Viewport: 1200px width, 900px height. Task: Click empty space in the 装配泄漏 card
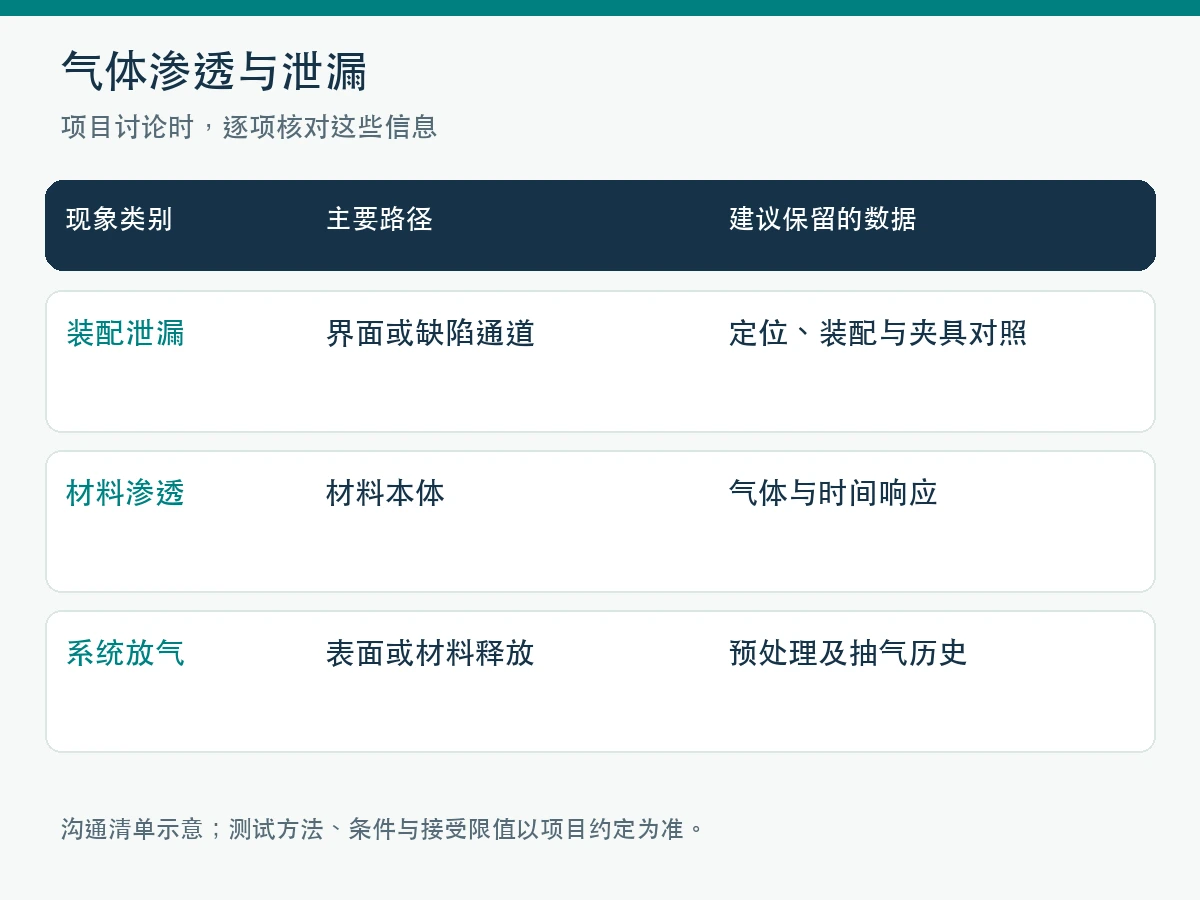(600, 395)
